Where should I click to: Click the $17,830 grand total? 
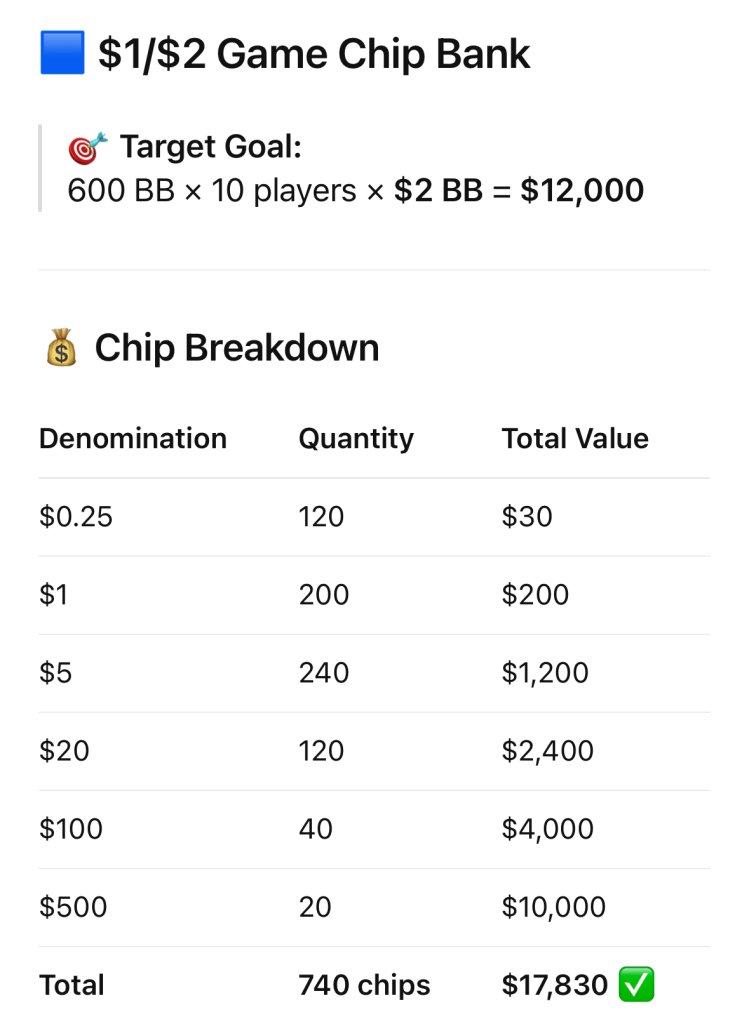coord(555,985)
